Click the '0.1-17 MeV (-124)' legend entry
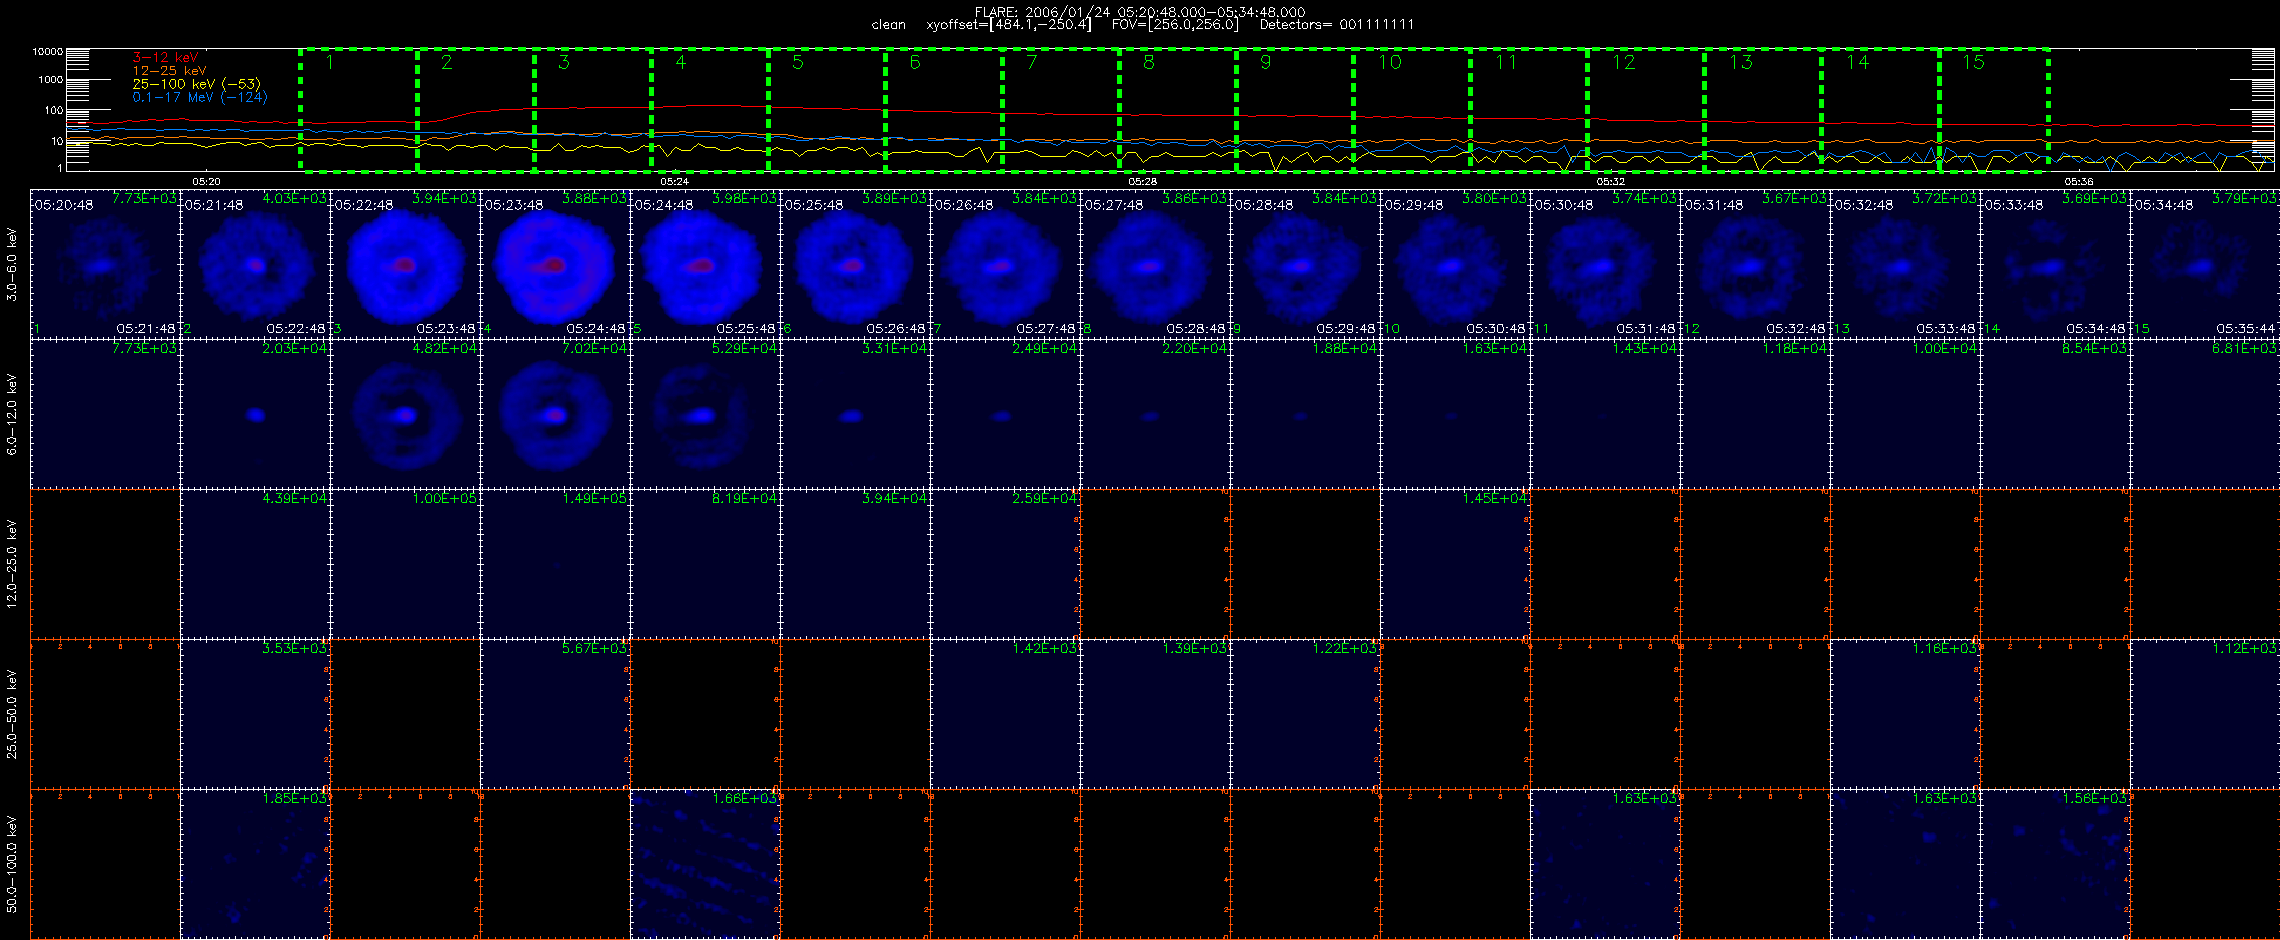 point(200,97)
